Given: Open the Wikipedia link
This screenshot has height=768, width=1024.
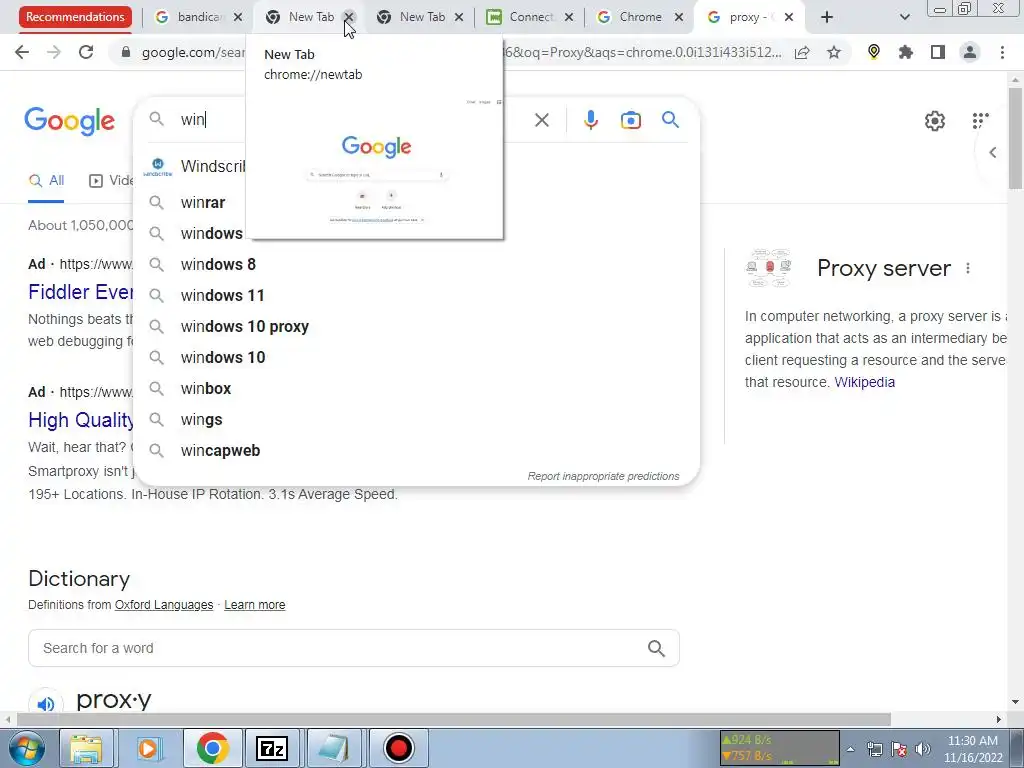Looking at the screenshot, I should pos(864,382).
